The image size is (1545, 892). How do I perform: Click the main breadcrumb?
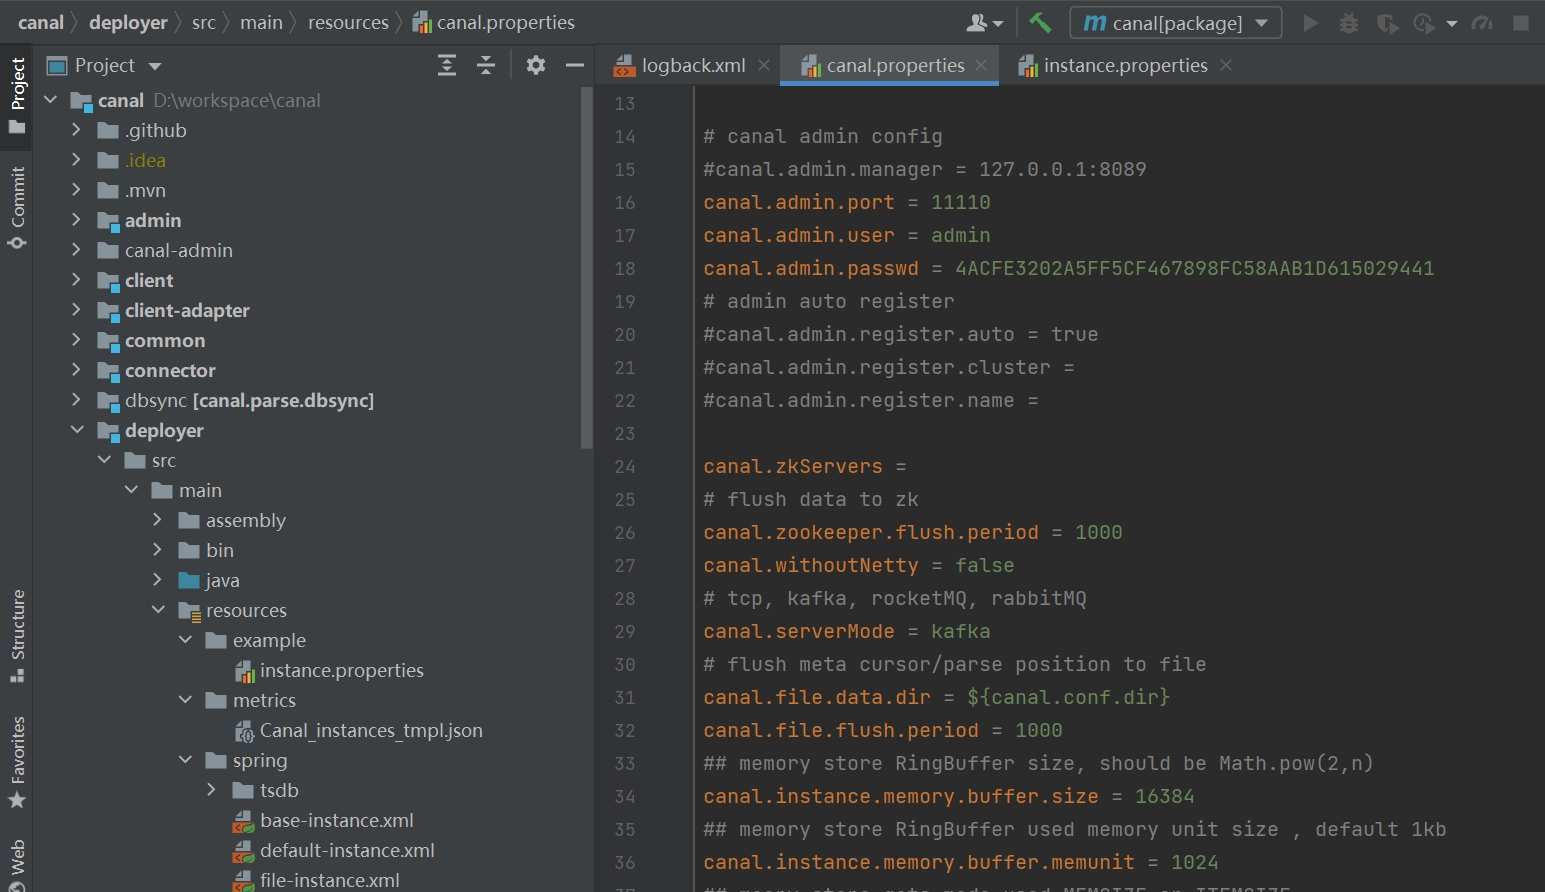pyautogui.click(x=261, y=22)
